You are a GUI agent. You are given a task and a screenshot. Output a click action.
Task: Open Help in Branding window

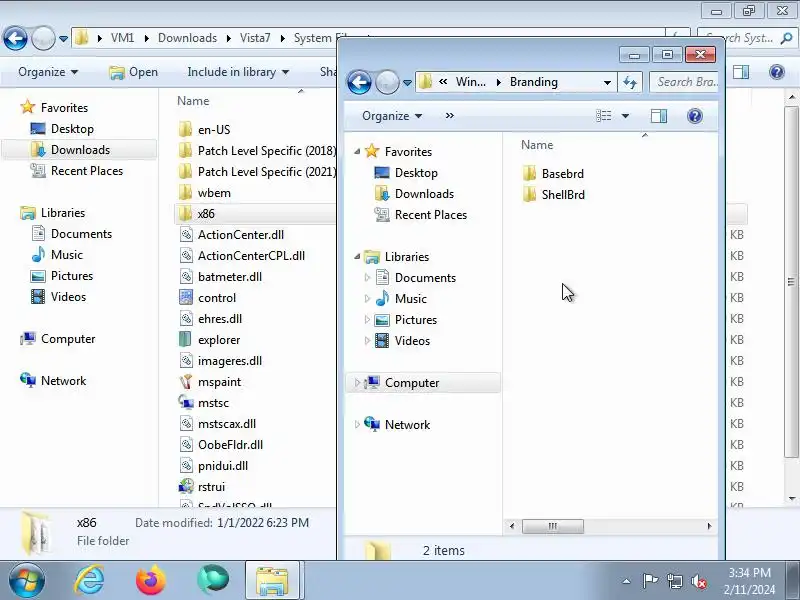[694, 116]
